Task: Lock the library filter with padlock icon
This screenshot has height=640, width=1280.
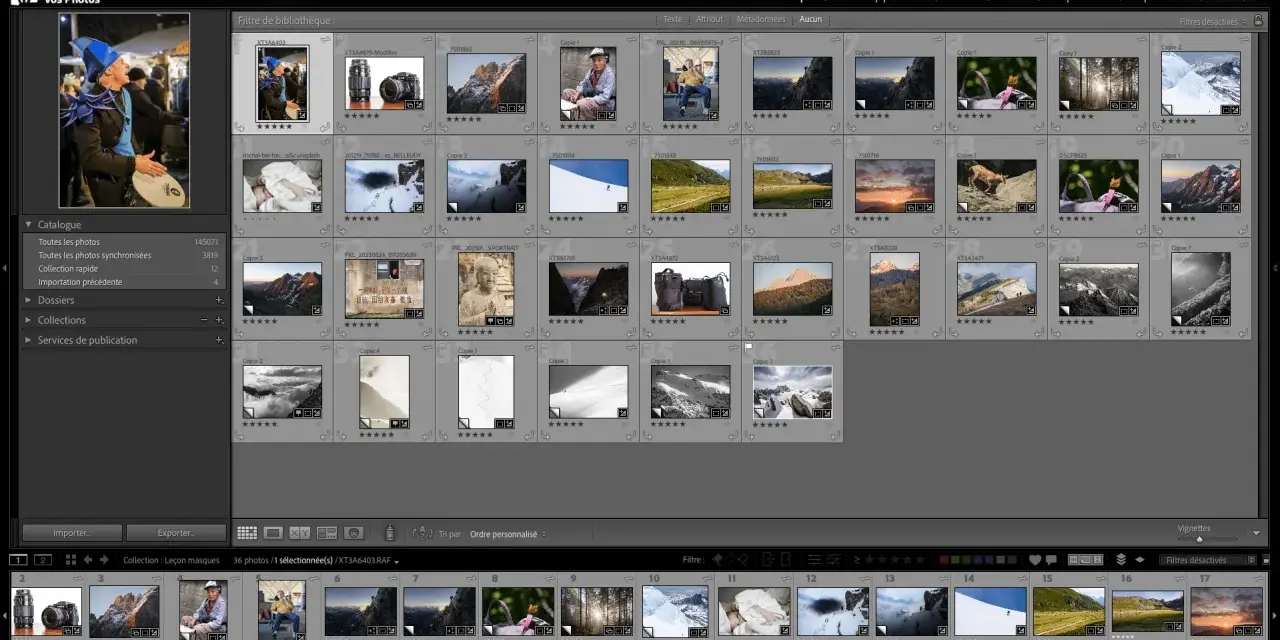Action: (1258, 21)
